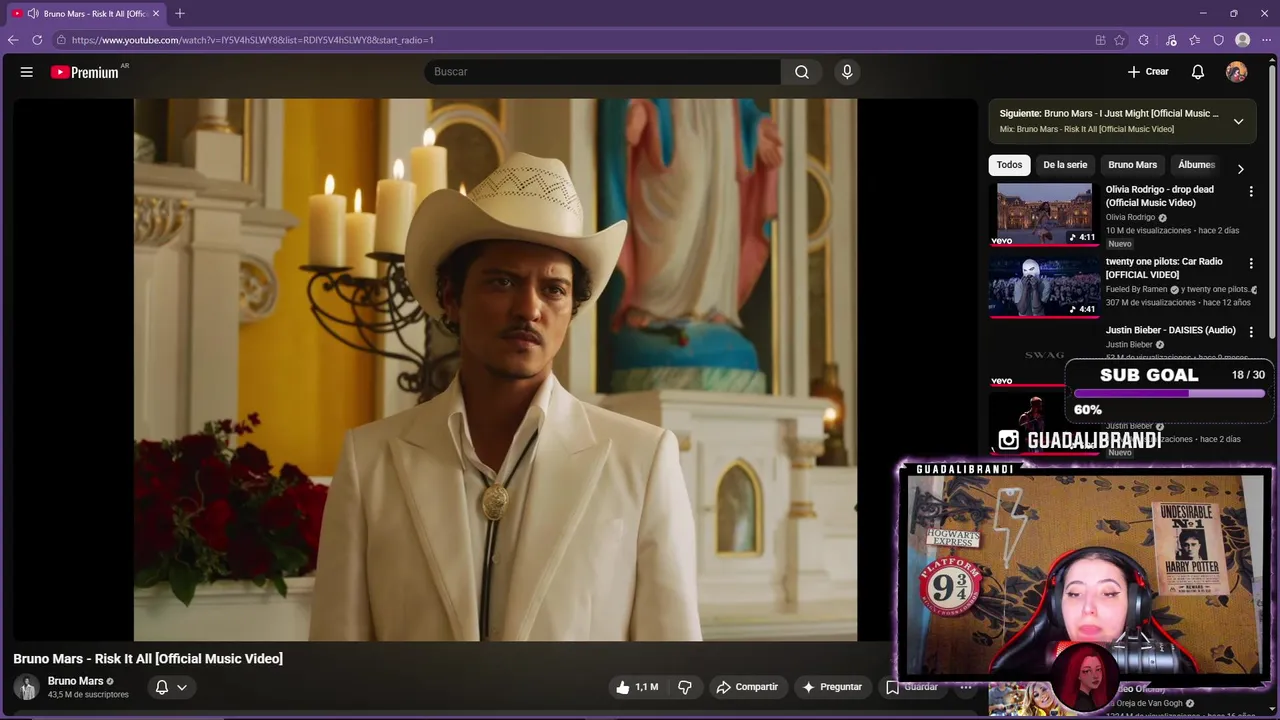Open the media control music note icon
The width and height of the screenshot is (1280, 720).
click(1171, 40)
